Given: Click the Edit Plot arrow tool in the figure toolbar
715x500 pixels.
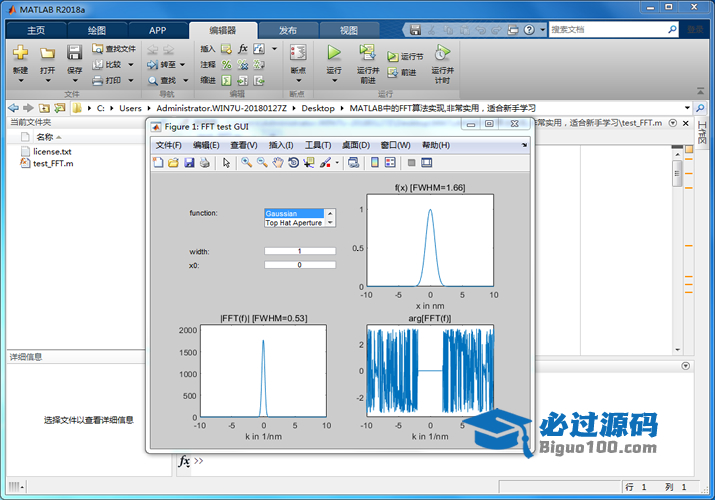Looking at the screenshot, I should coord(226,163).
